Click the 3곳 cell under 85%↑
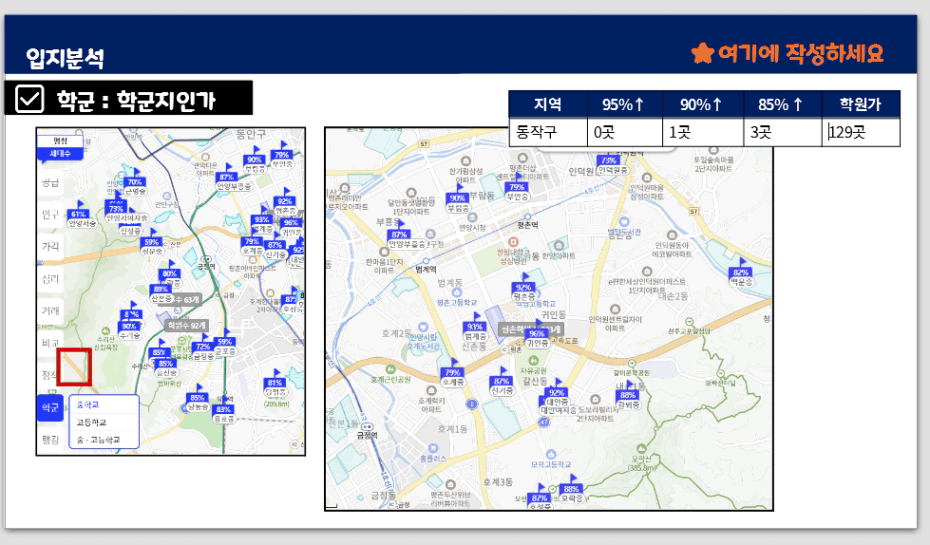Viewport: 930px width, 545px height. tap(783, 132)
